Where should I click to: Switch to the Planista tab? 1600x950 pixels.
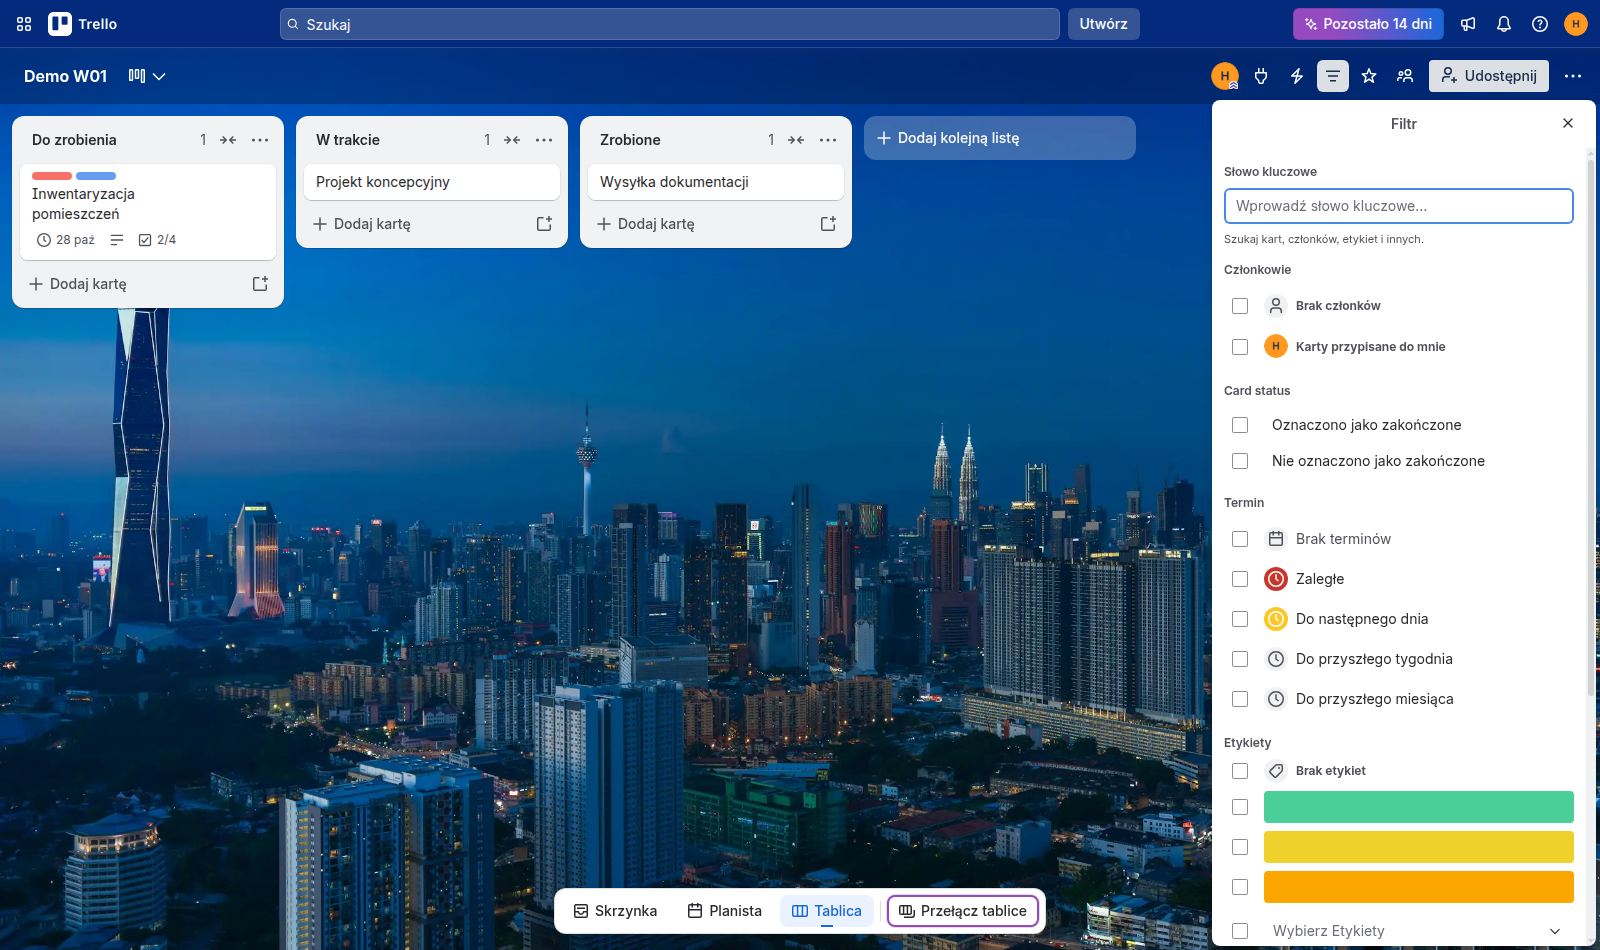point(724,911)
